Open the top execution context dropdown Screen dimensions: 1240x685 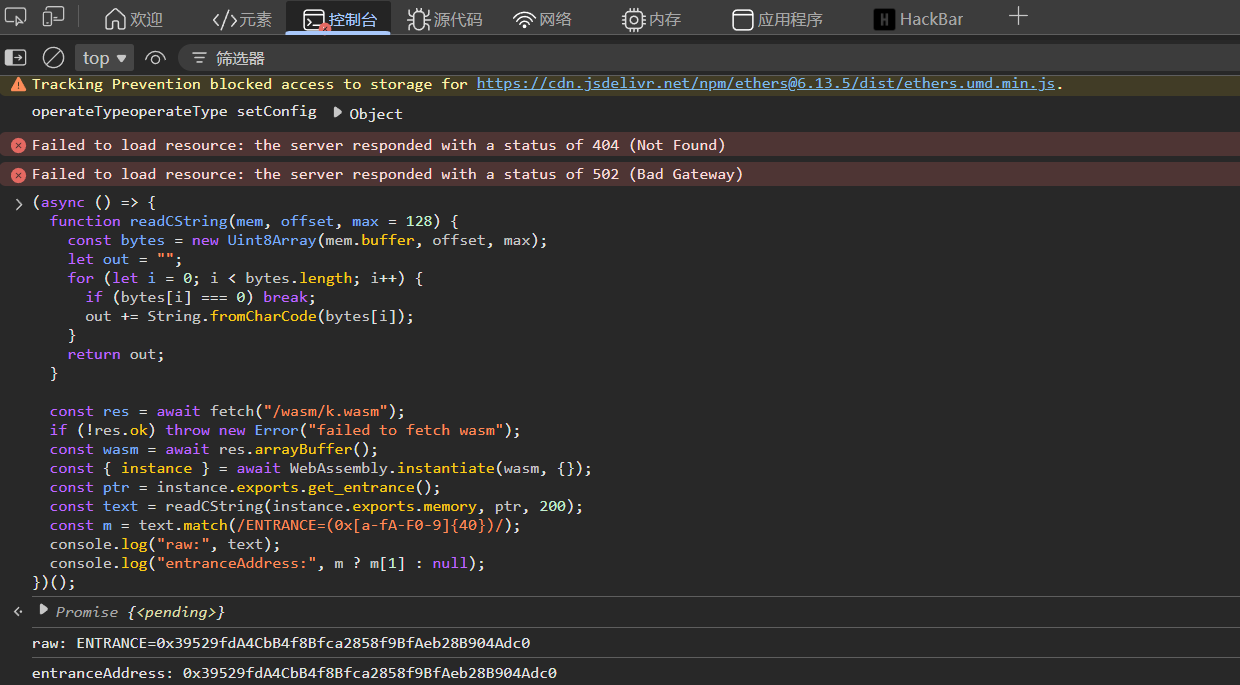pyautogui.click(x=105, y=58)
